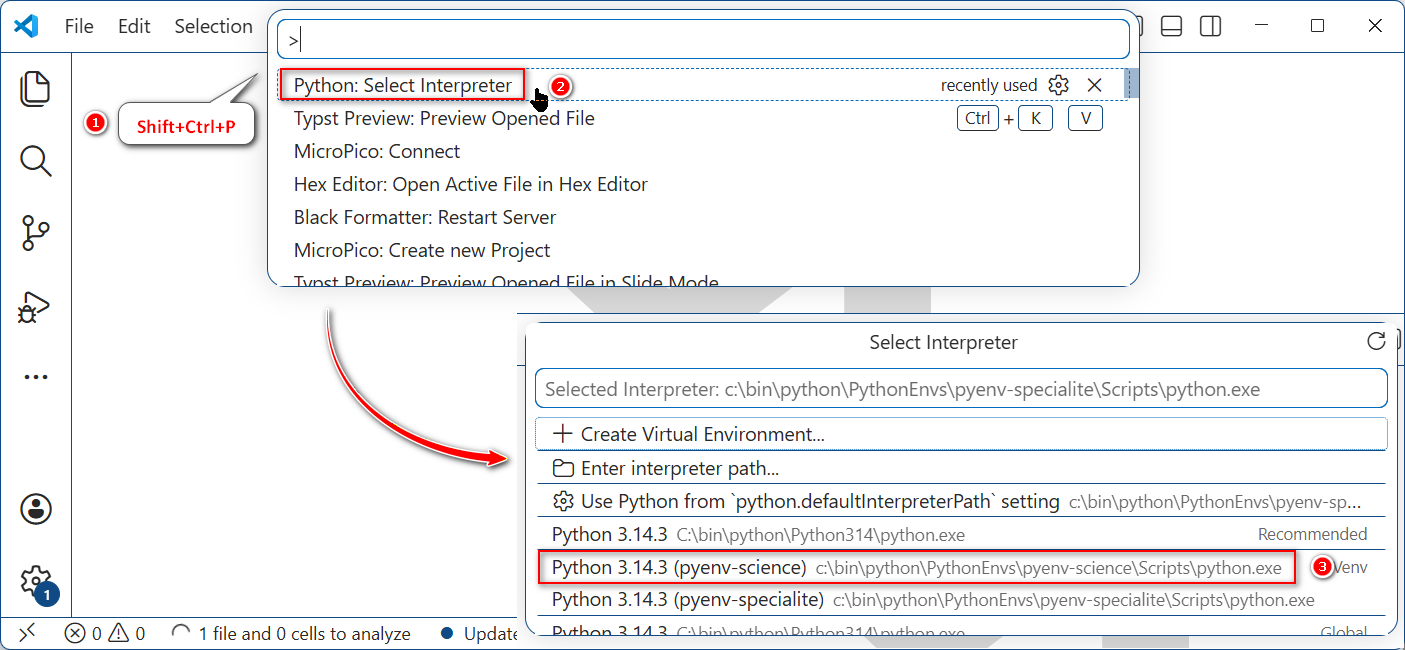Remove Python: Select Interpreter from recently used

1094,86
